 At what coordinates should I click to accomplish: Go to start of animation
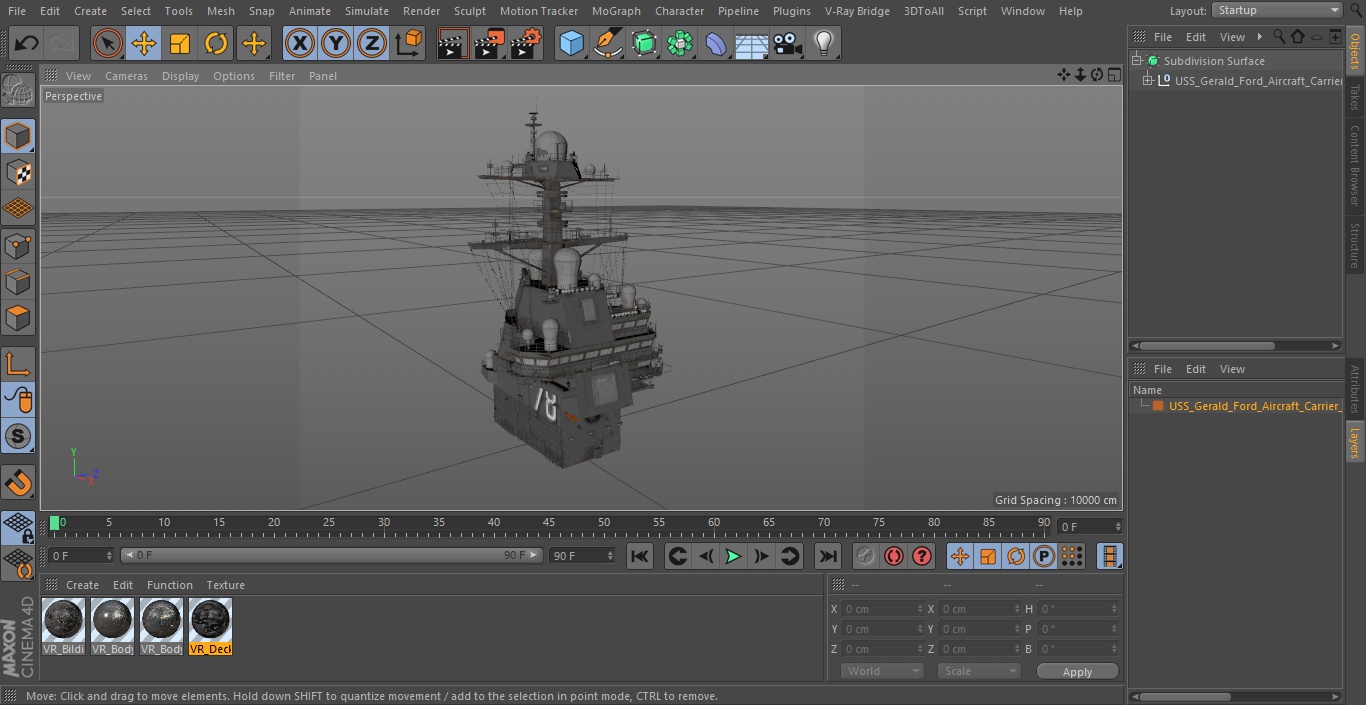(640, 556)
